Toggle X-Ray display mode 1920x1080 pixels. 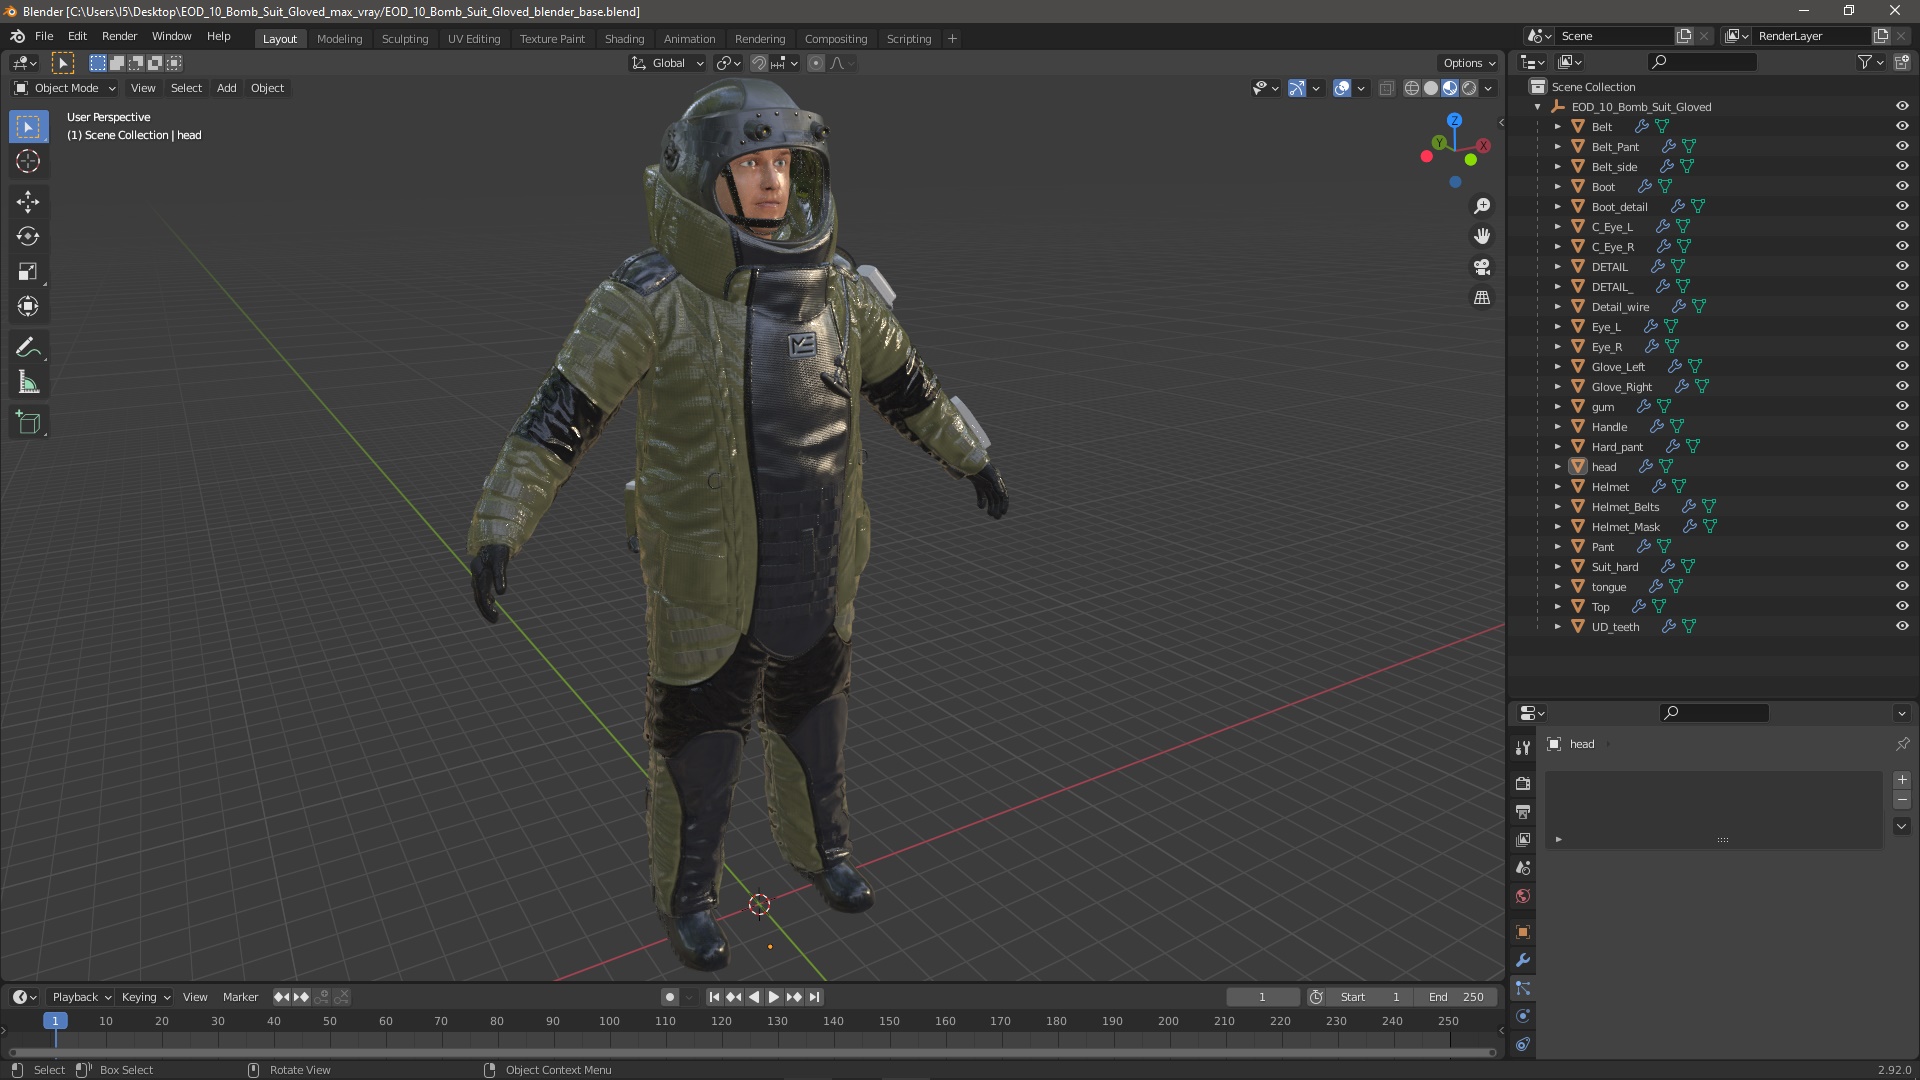click(1386, 88)
